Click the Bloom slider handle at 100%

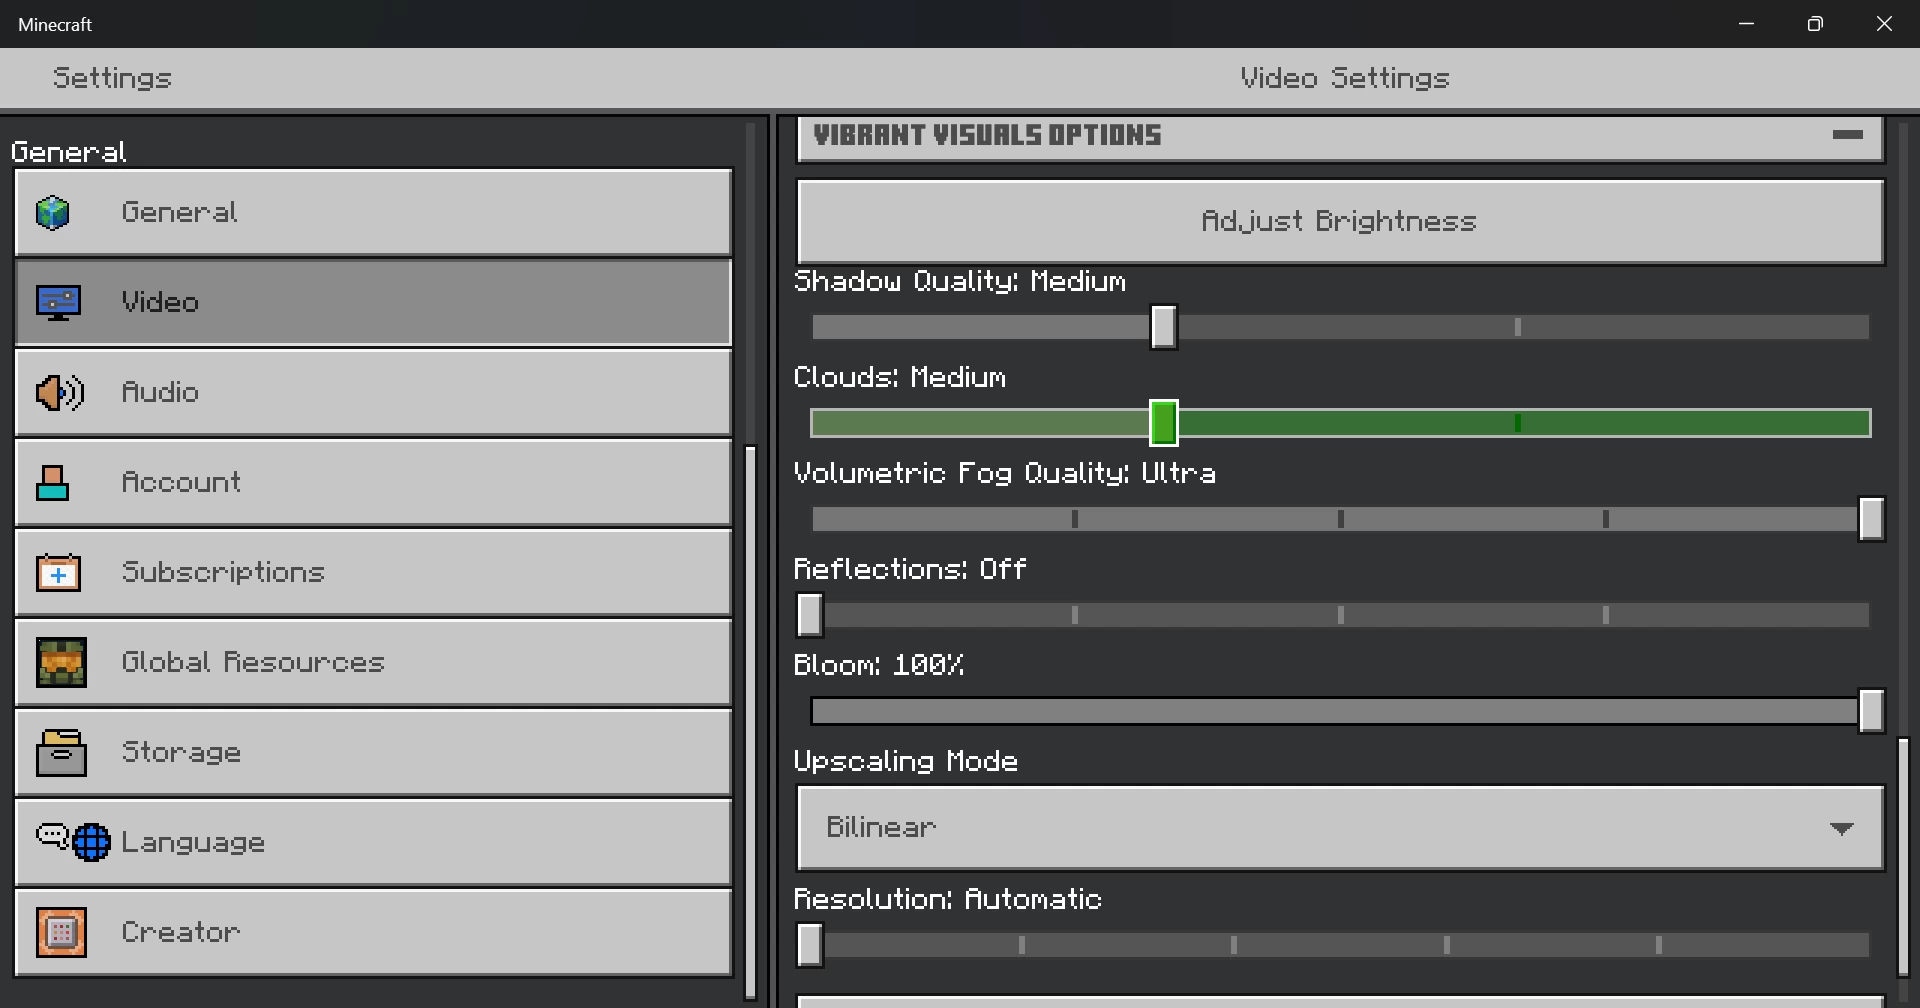[1871, 711]
